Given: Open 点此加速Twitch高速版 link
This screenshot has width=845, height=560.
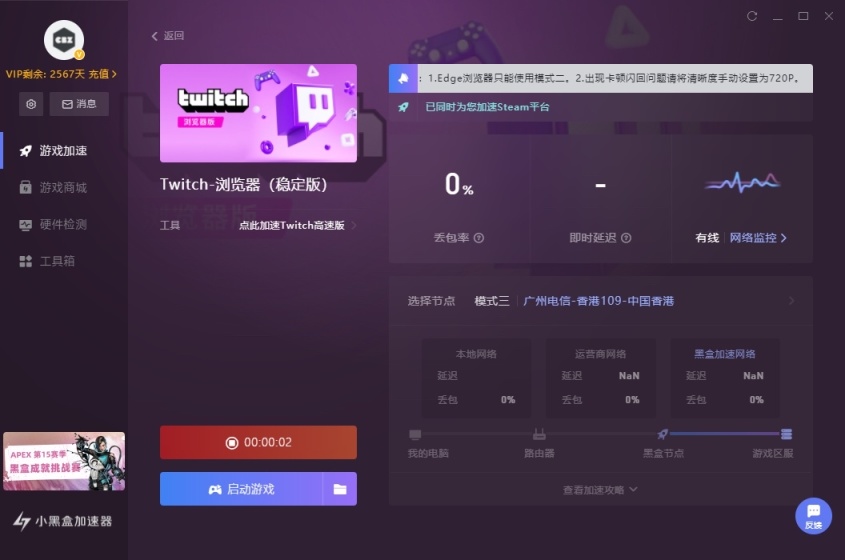Looking at the screenshot, I should tap(292, 225).
